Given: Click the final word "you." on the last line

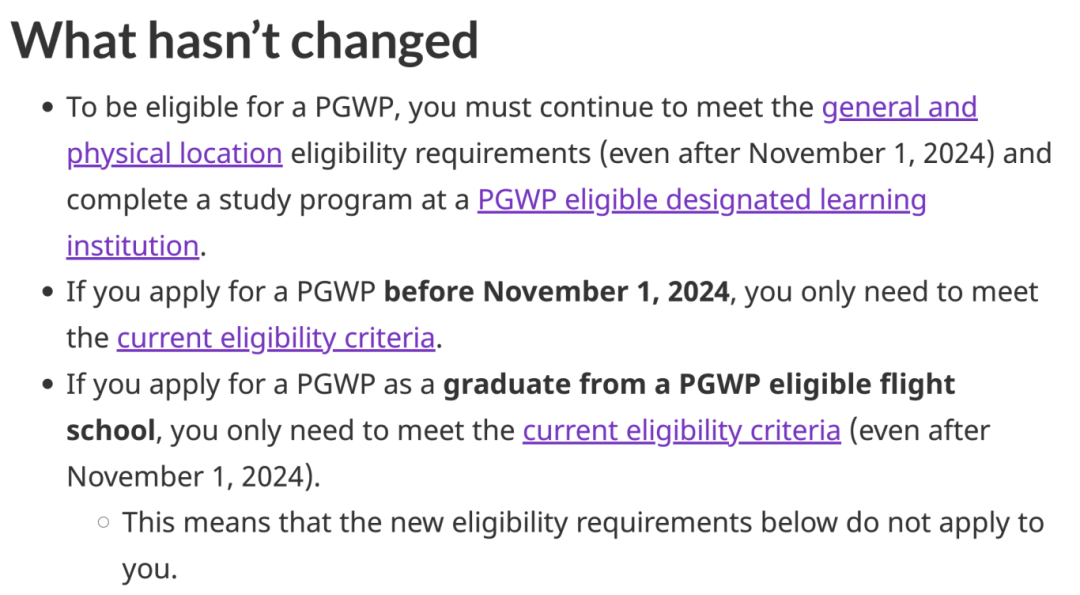Looking at the screenshot, I should [149, 570].
